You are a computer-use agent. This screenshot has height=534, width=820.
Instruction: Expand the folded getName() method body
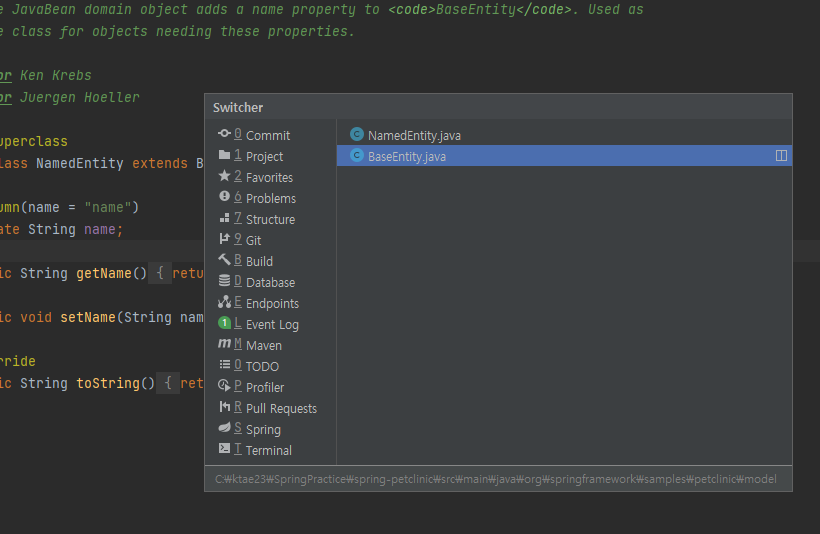click(x=160, y=274)
